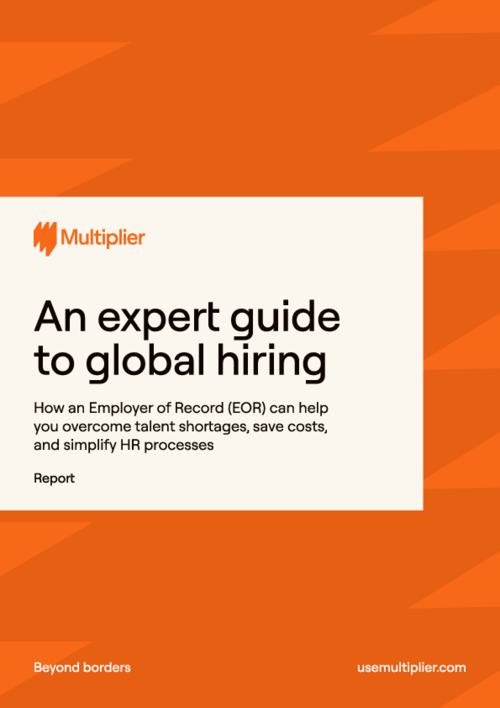The image size is (500, 708).
Task: Click the 'Report' label
Action: click(54, 479)
